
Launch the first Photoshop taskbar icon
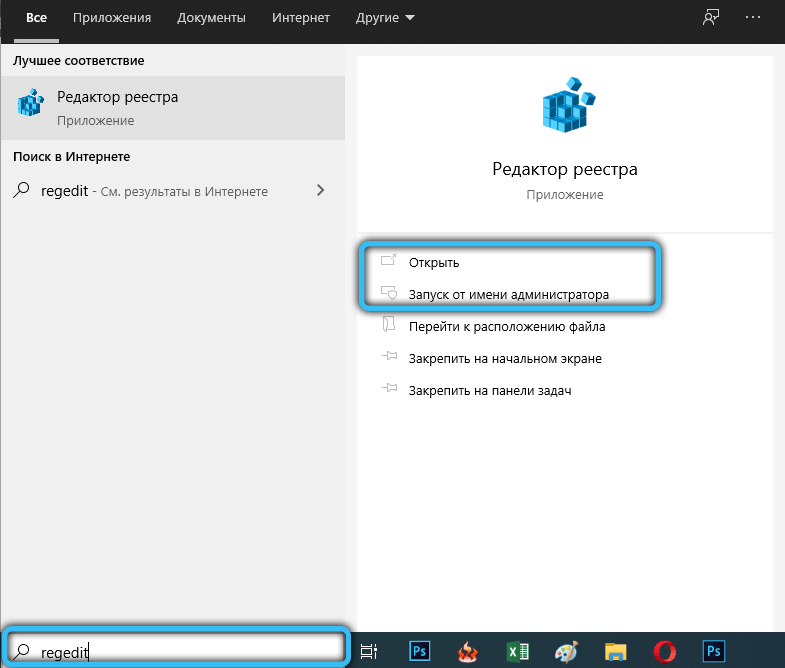coord(419,651)
